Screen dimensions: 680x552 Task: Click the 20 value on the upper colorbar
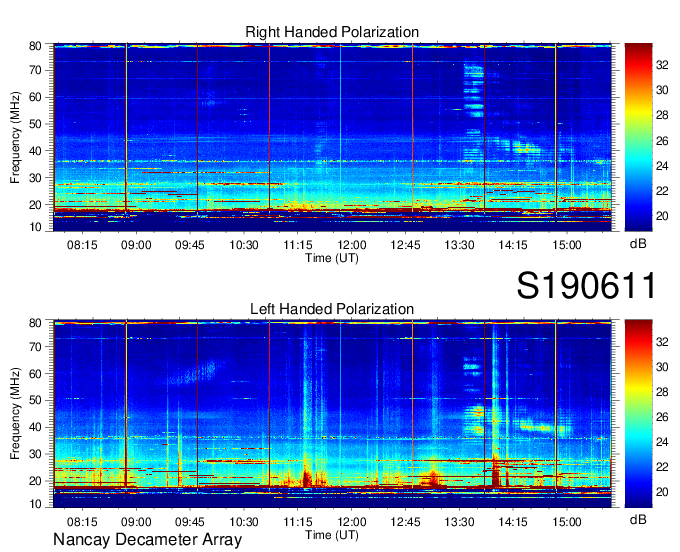pos(662,216)
